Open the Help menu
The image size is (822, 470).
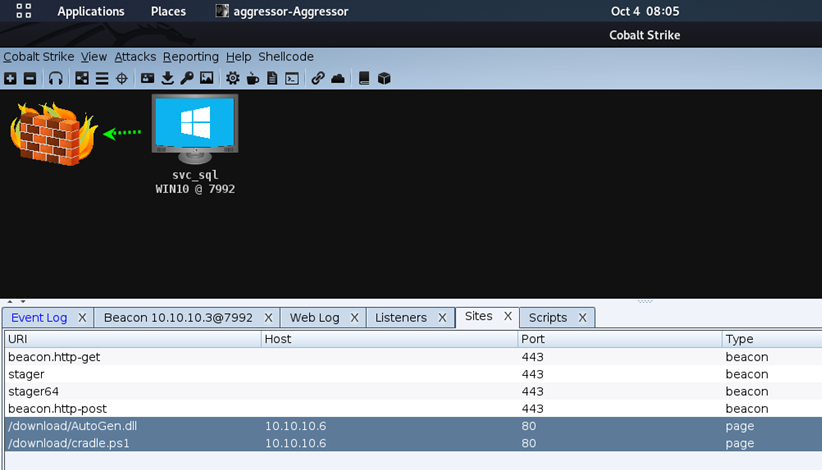(x=239, y=57)
